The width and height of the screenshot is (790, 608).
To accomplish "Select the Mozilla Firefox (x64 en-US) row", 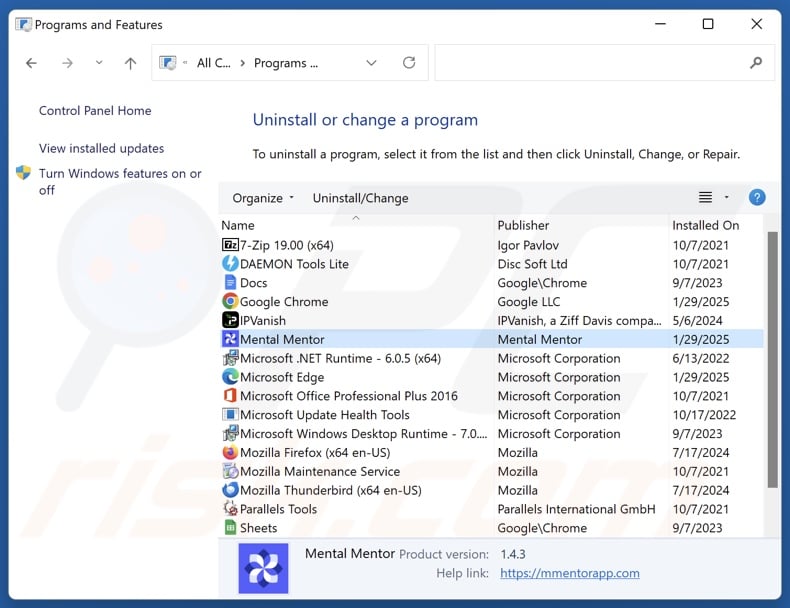I will (x=492, y=452).
